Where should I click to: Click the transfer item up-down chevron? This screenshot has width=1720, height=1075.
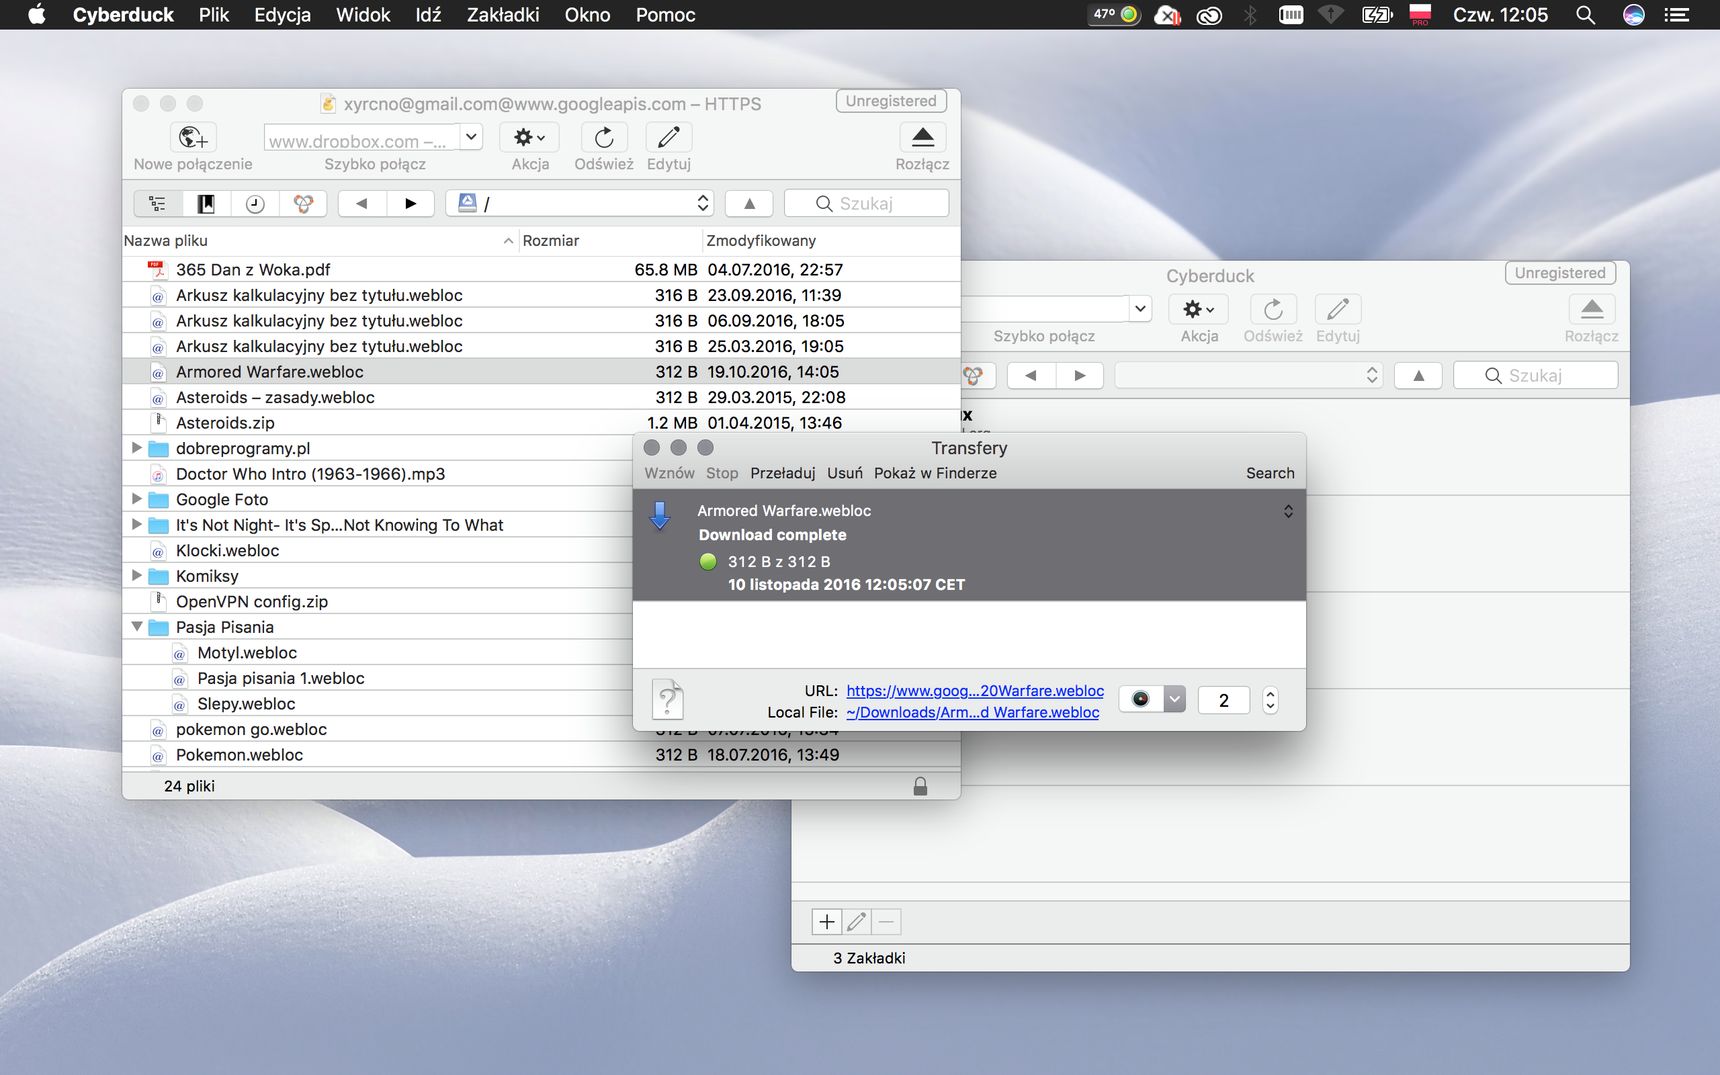1288,511
